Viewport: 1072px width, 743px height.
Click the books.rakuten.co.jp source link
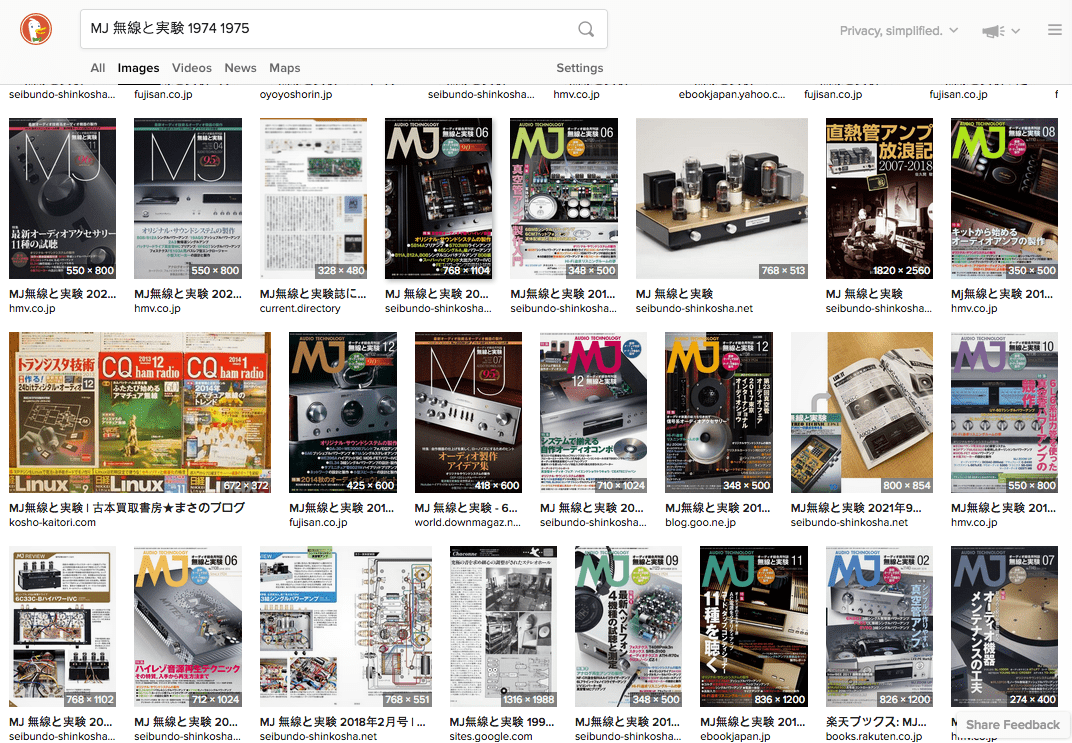point(874,736)
